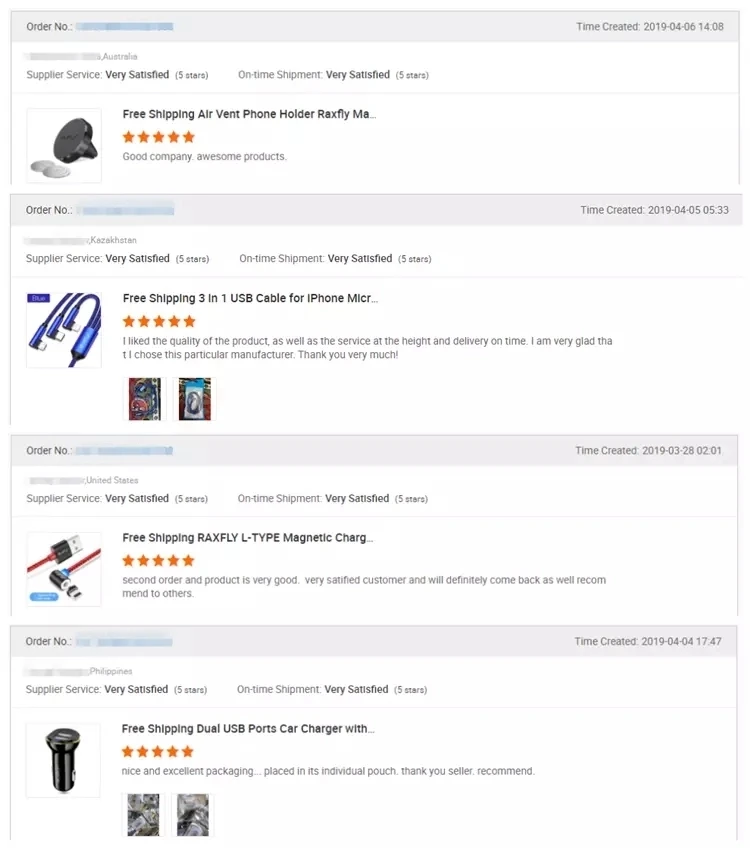This screenshot has width=750, height=848.
Task: Click star rating of Magnetic Charger review
Action: [x=158, y=561]
